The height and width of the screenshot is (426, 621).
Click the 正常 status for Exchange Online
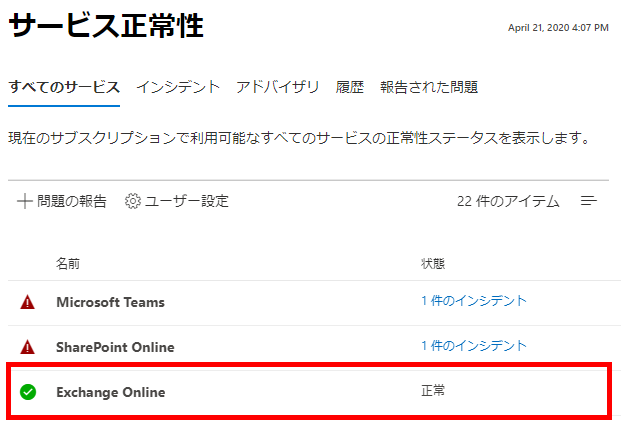(433, 391)
